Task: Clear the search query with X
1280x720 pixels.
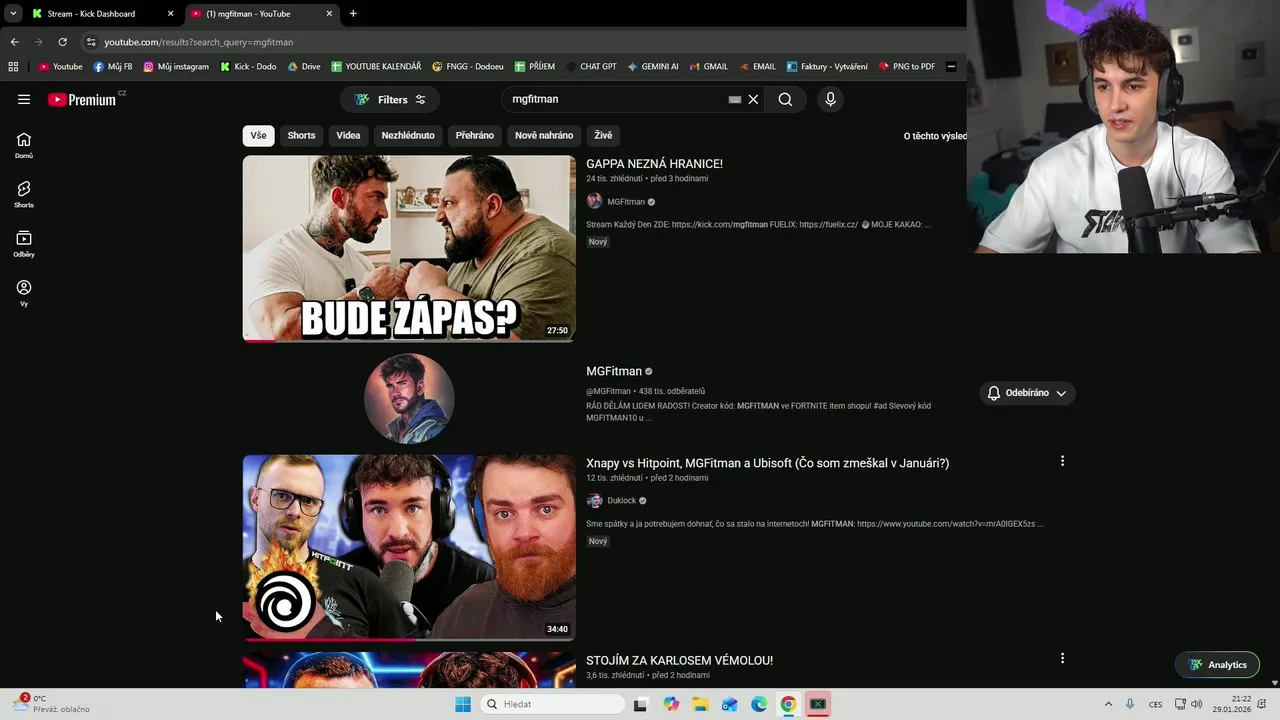Action: click(x=753, y=99)
